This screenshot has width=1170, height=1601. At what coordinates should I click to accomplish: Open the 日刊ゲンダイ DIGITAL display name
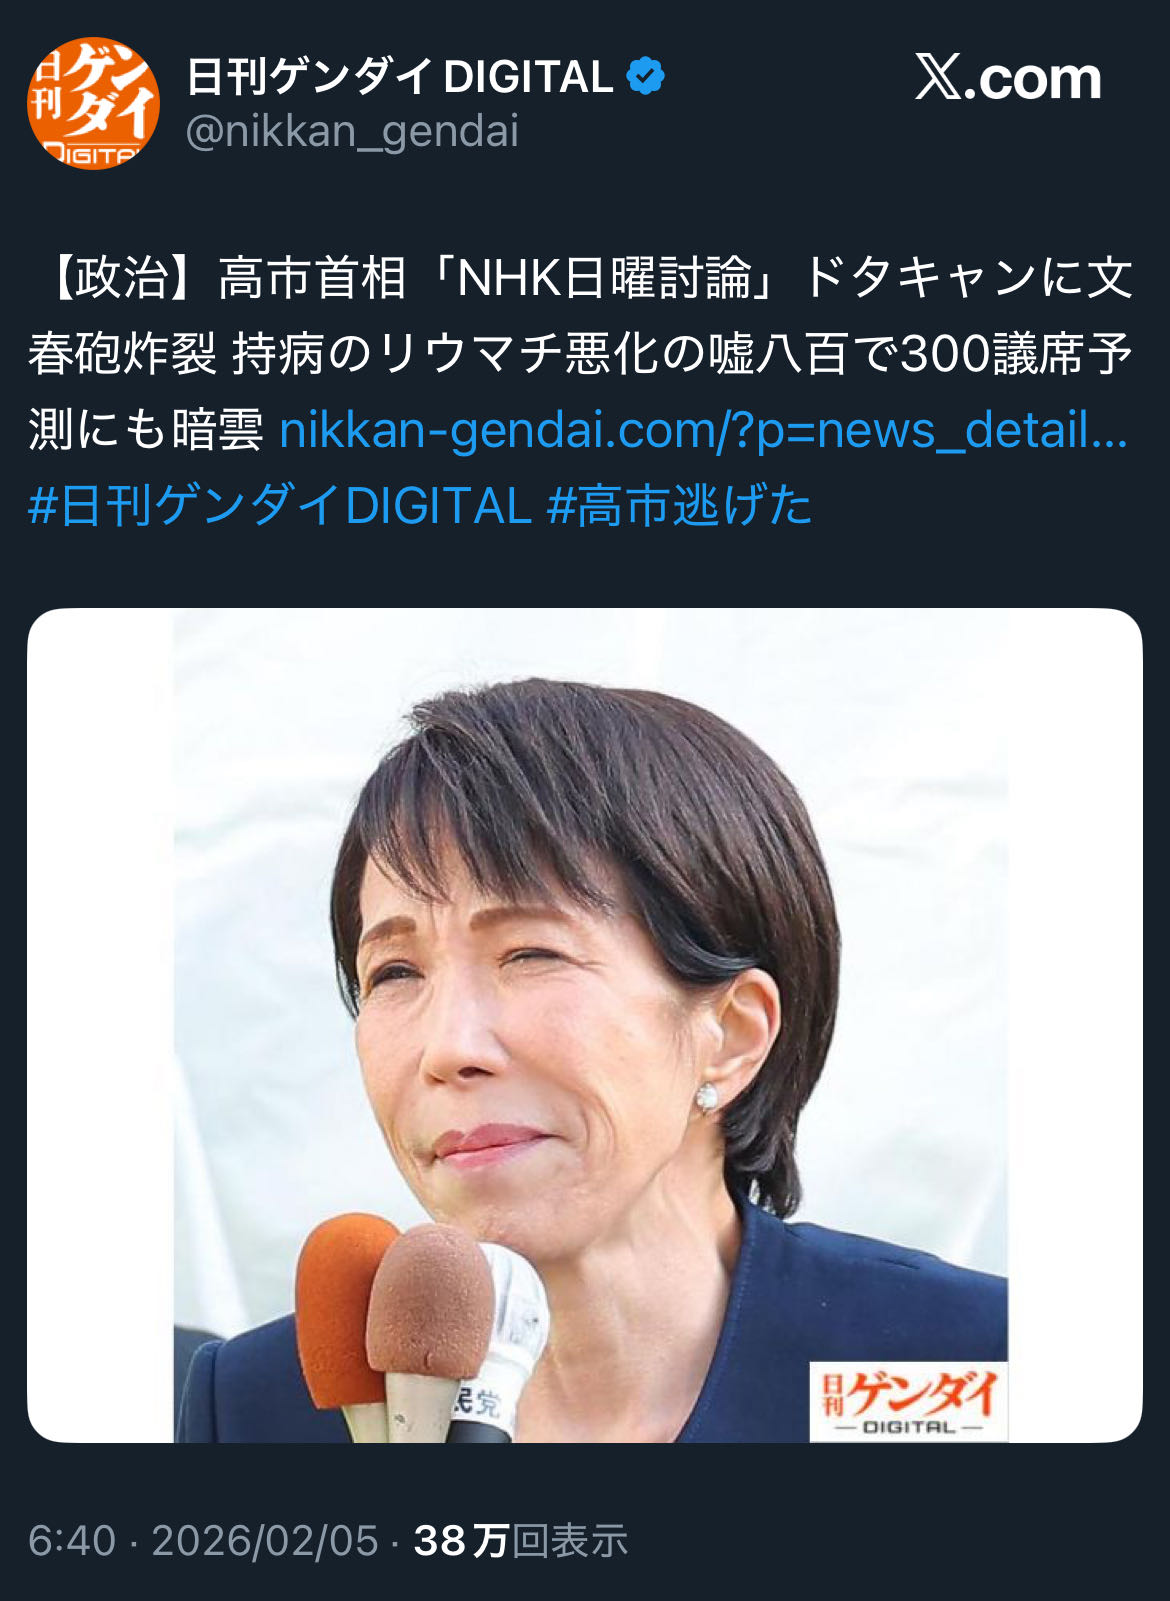point(400,77)
